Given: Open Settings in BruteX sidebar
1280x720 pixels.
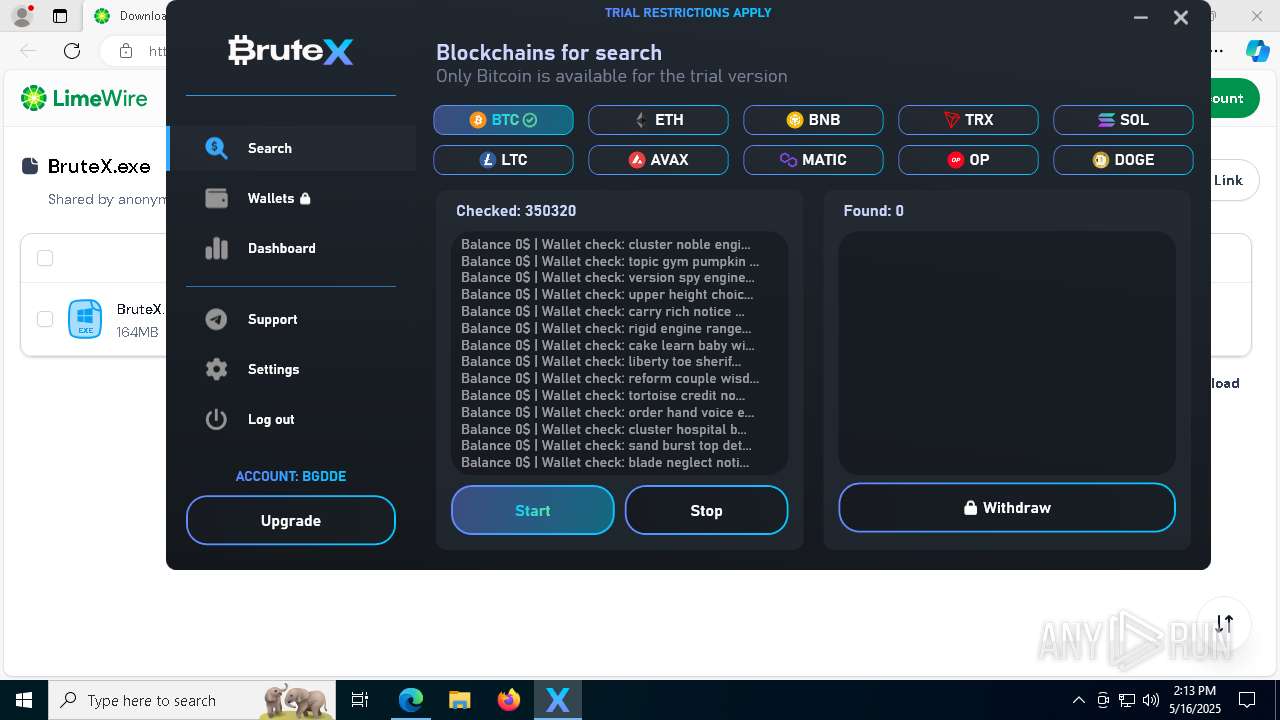Looking at the screenshot, I should coord(291,369).
